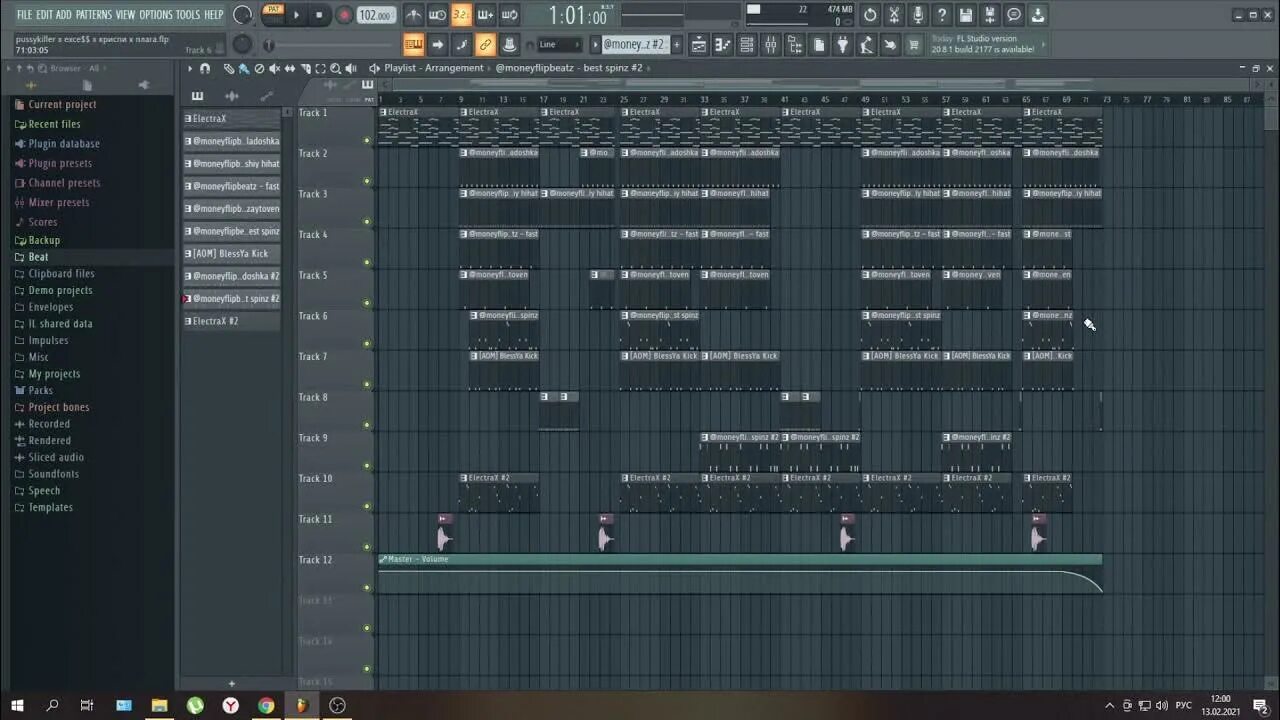1280x720 pixels.
Task: Open the EDIT menu
Action: pyautogui.click(x=44, y=15)
